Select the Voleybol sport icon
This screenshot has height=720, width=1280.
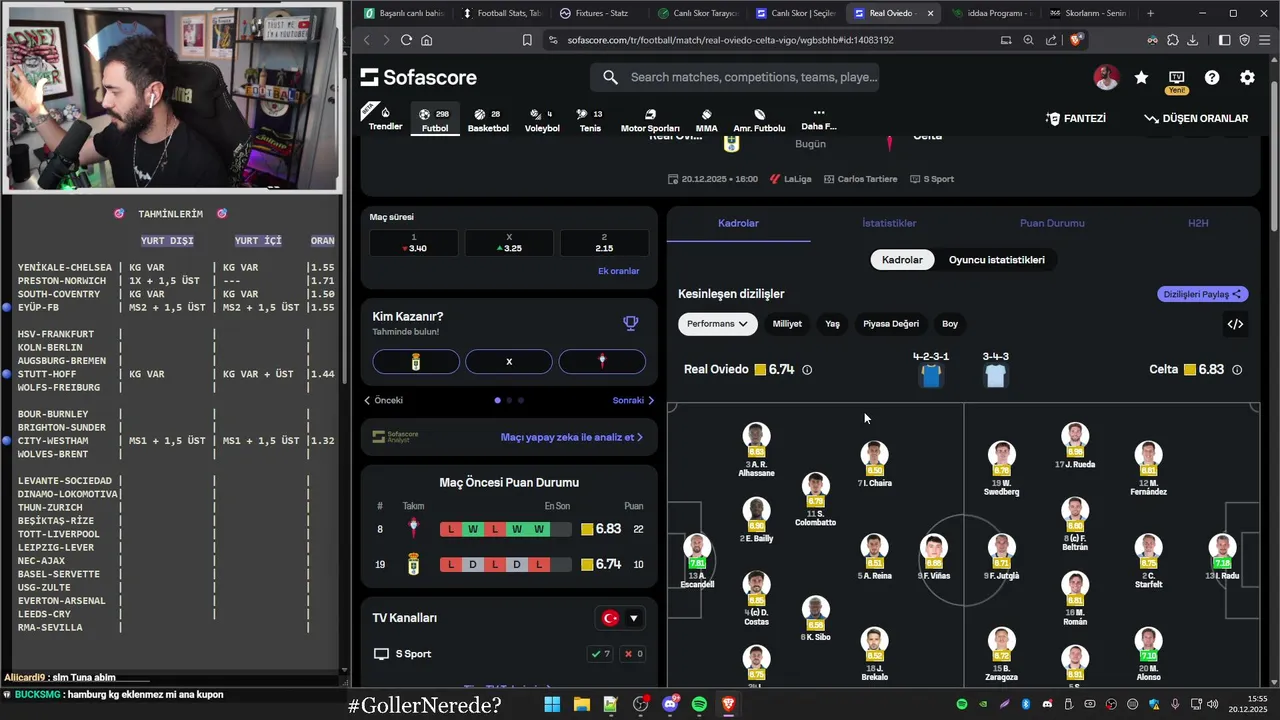[542, 119]
